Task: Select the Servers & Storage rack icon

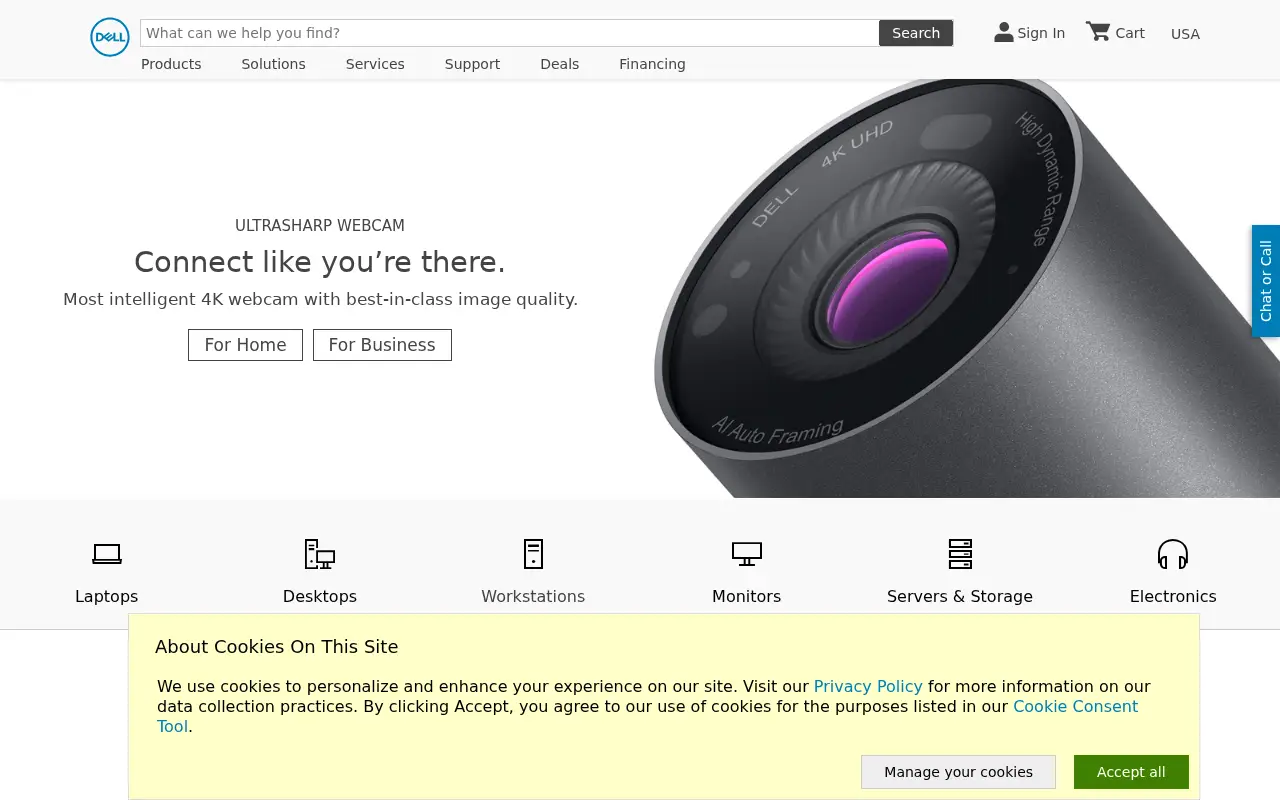Action: click(x=960, y=554)
